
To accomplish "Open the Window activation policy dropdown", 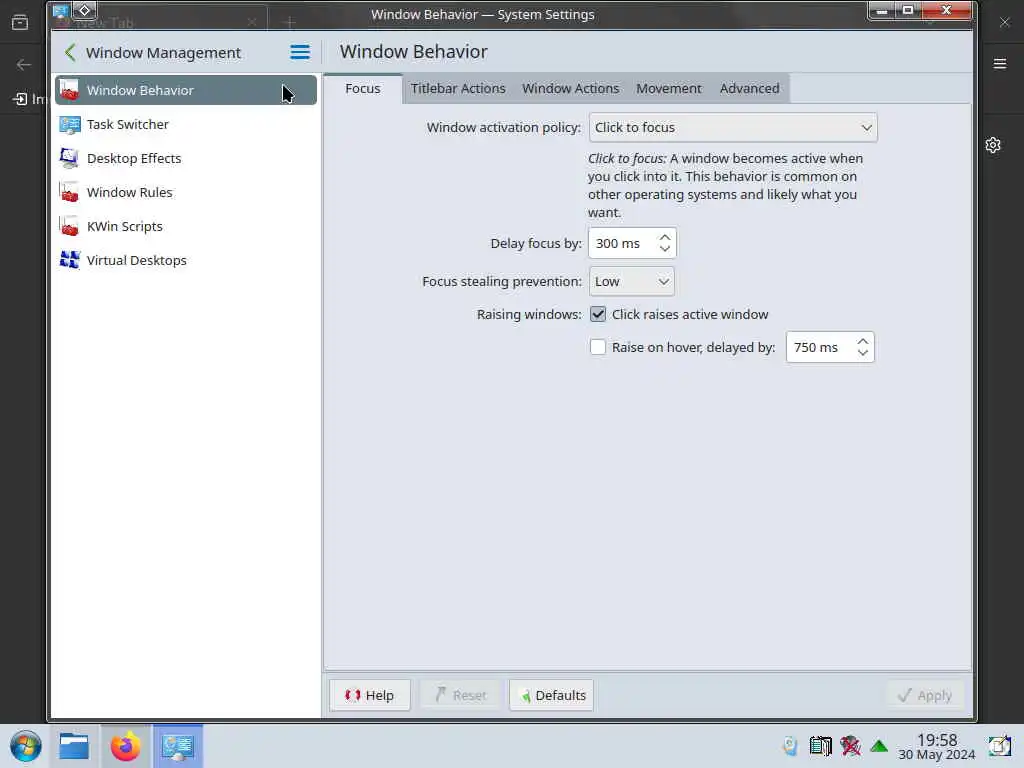I will (x=733, y=127).
